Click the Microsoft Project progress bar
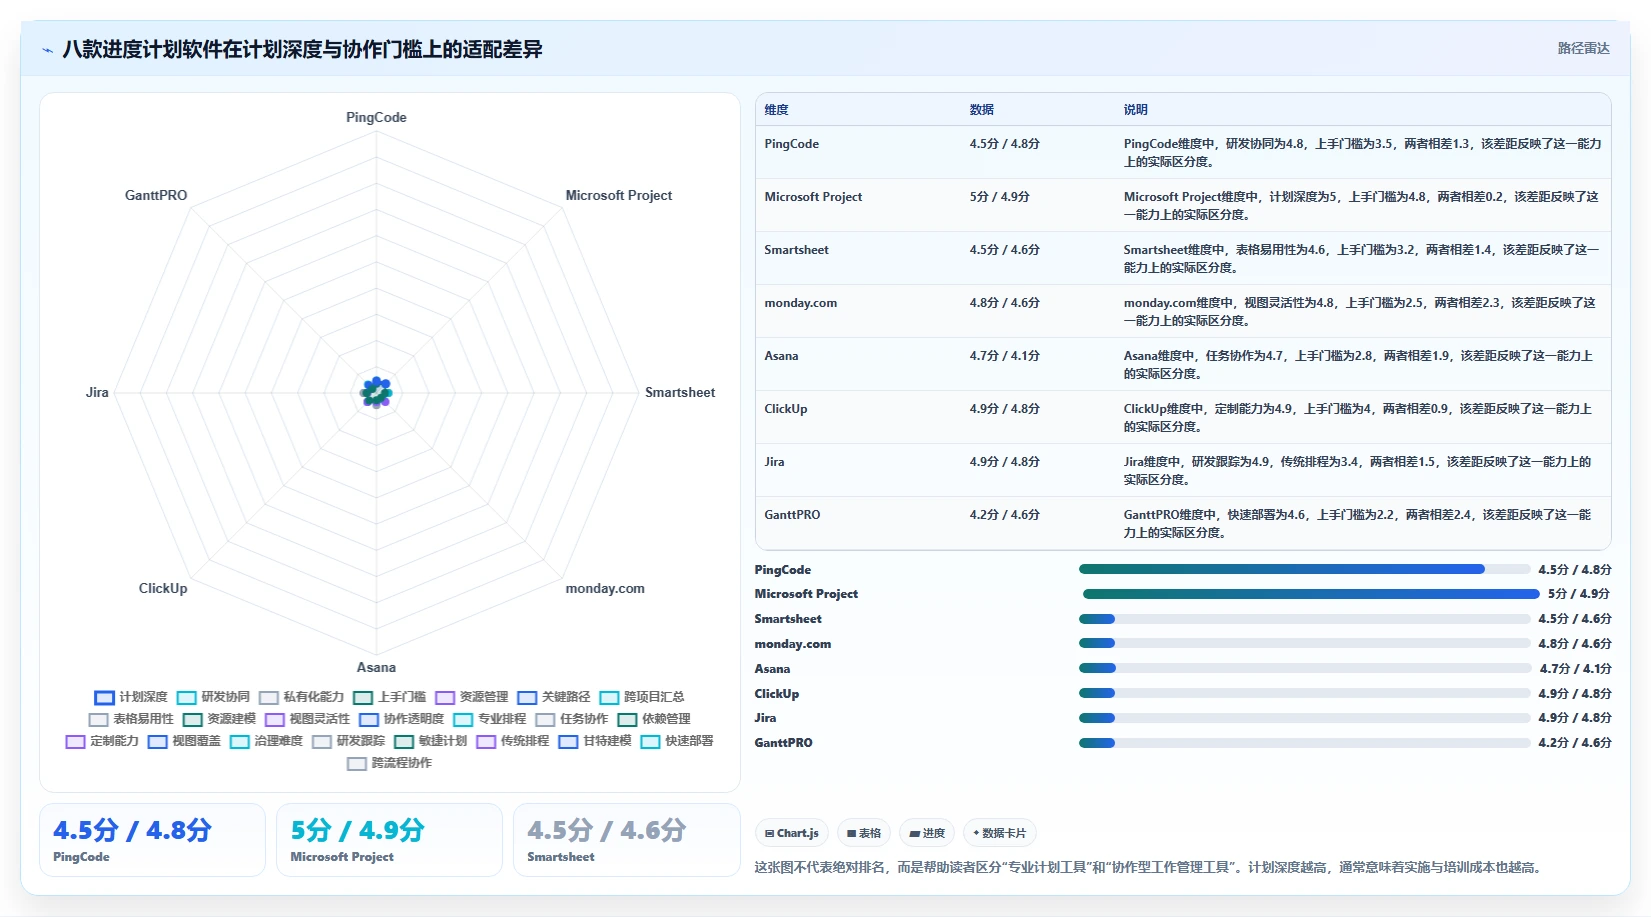Viewport: 1651px width, 917px height. [x=1311, y=594]
